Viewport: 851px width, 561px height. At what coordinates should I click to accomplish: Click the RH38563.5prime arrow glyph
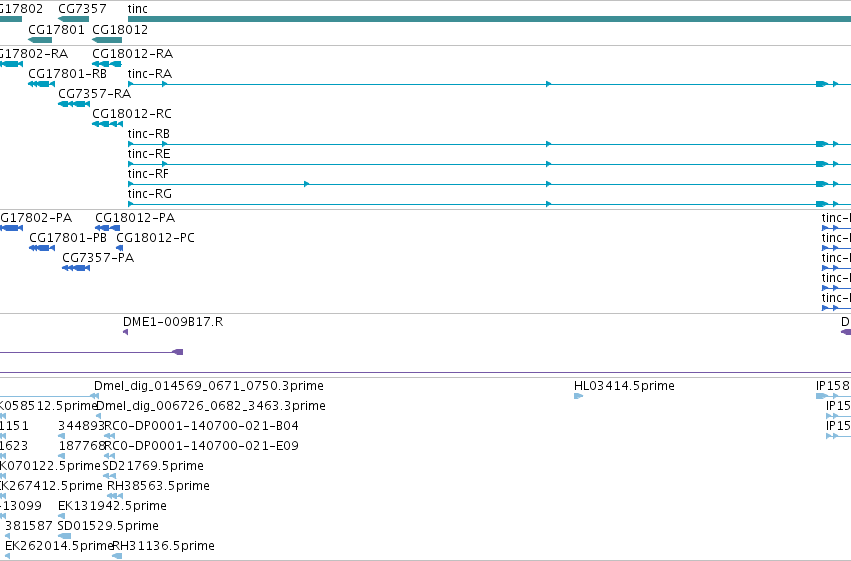point(115,496)
